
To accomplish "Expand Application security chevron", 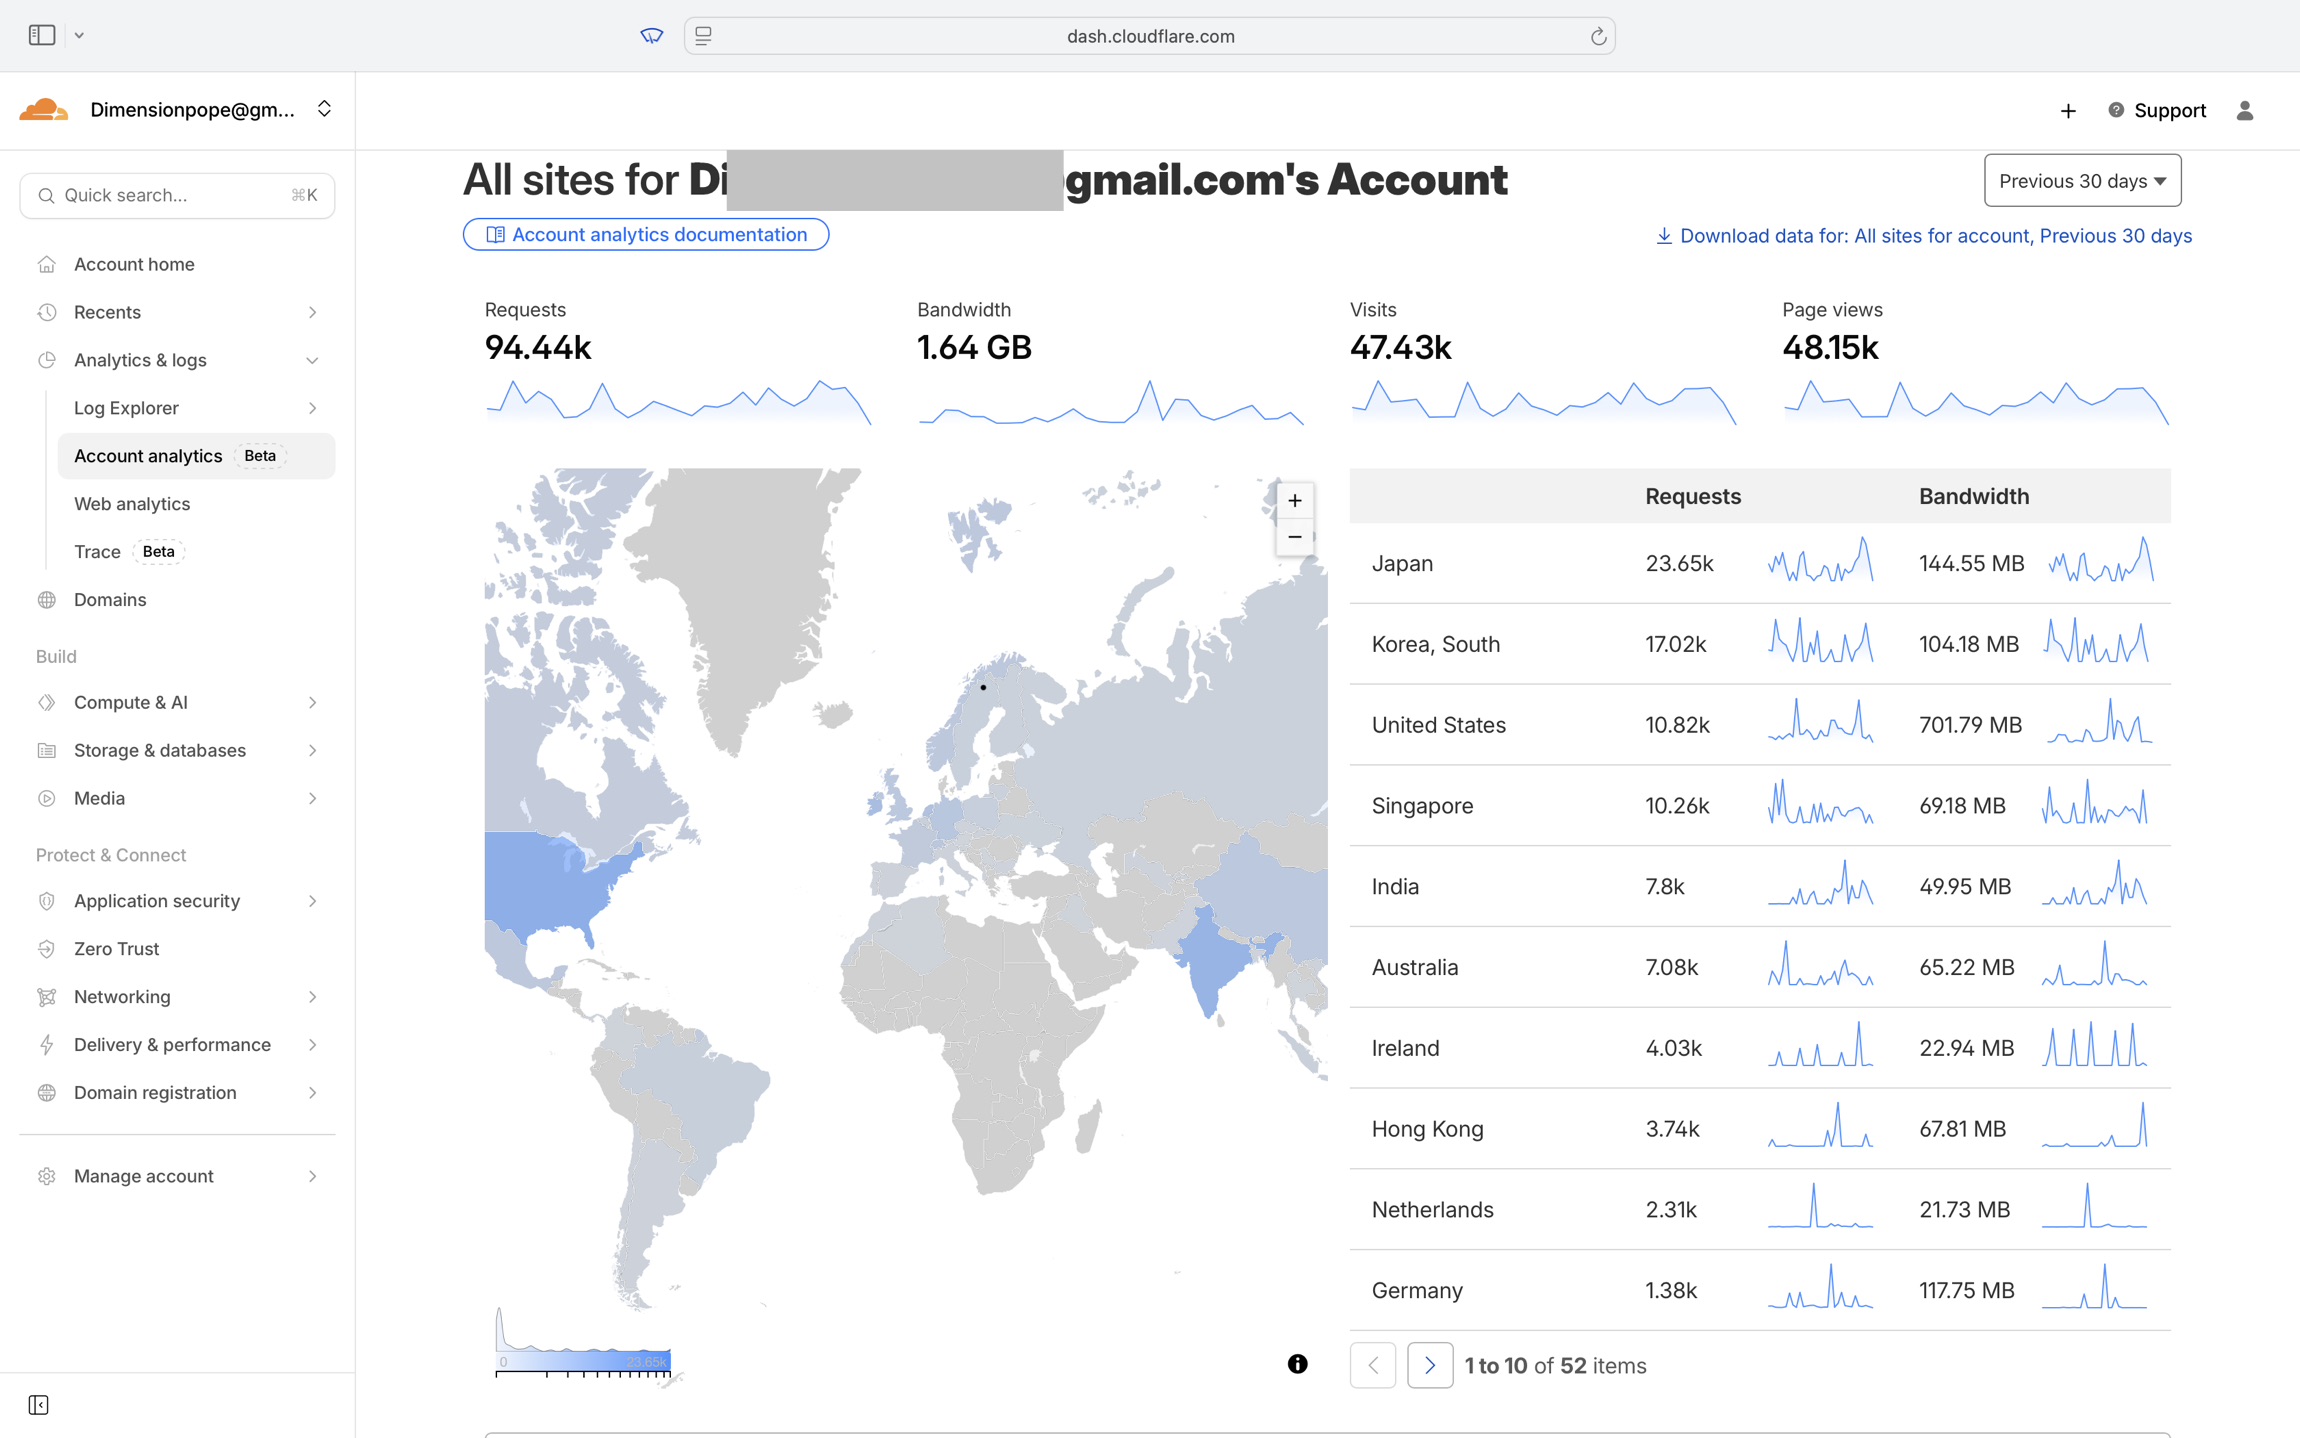I will 312,901.
